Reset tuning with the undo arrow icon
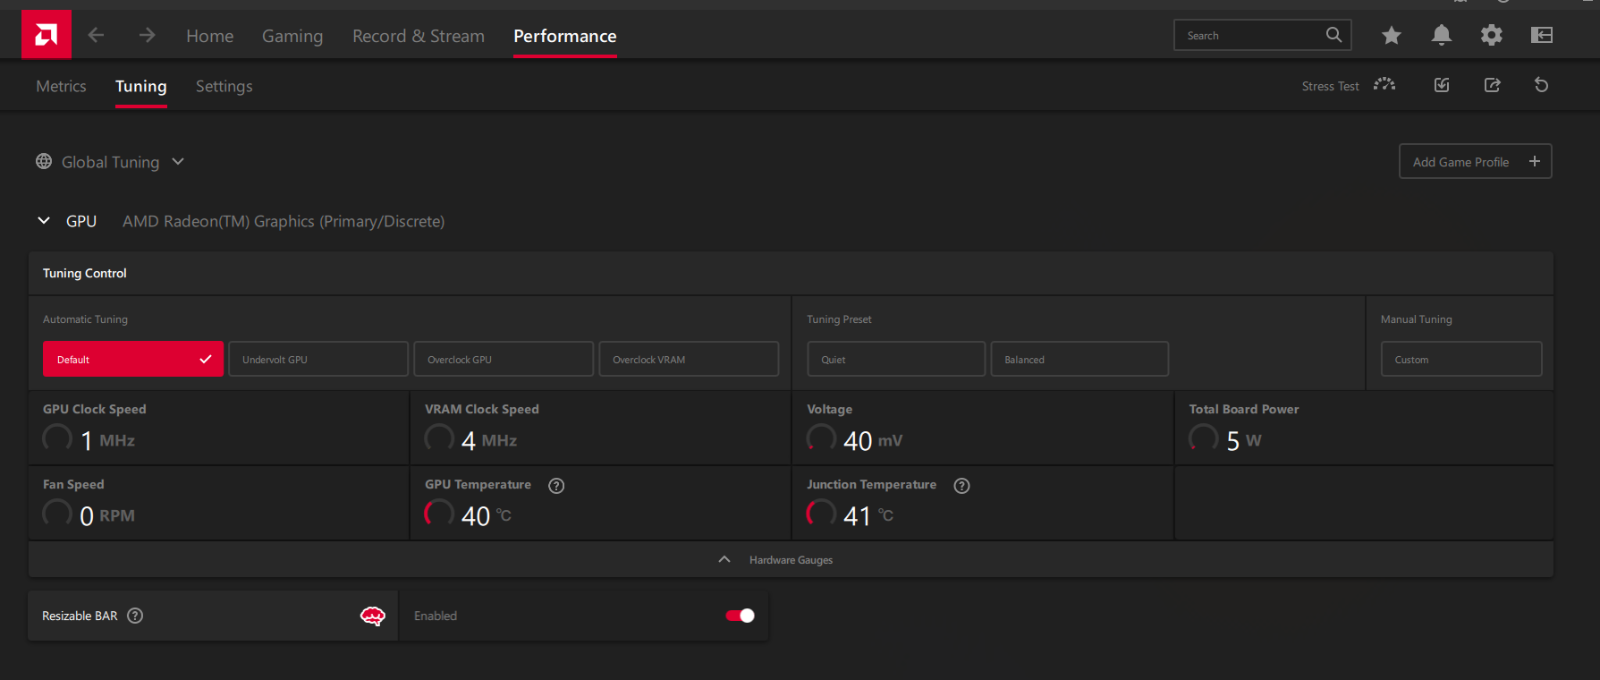 pyautogui.click(x=1541, y=85)
